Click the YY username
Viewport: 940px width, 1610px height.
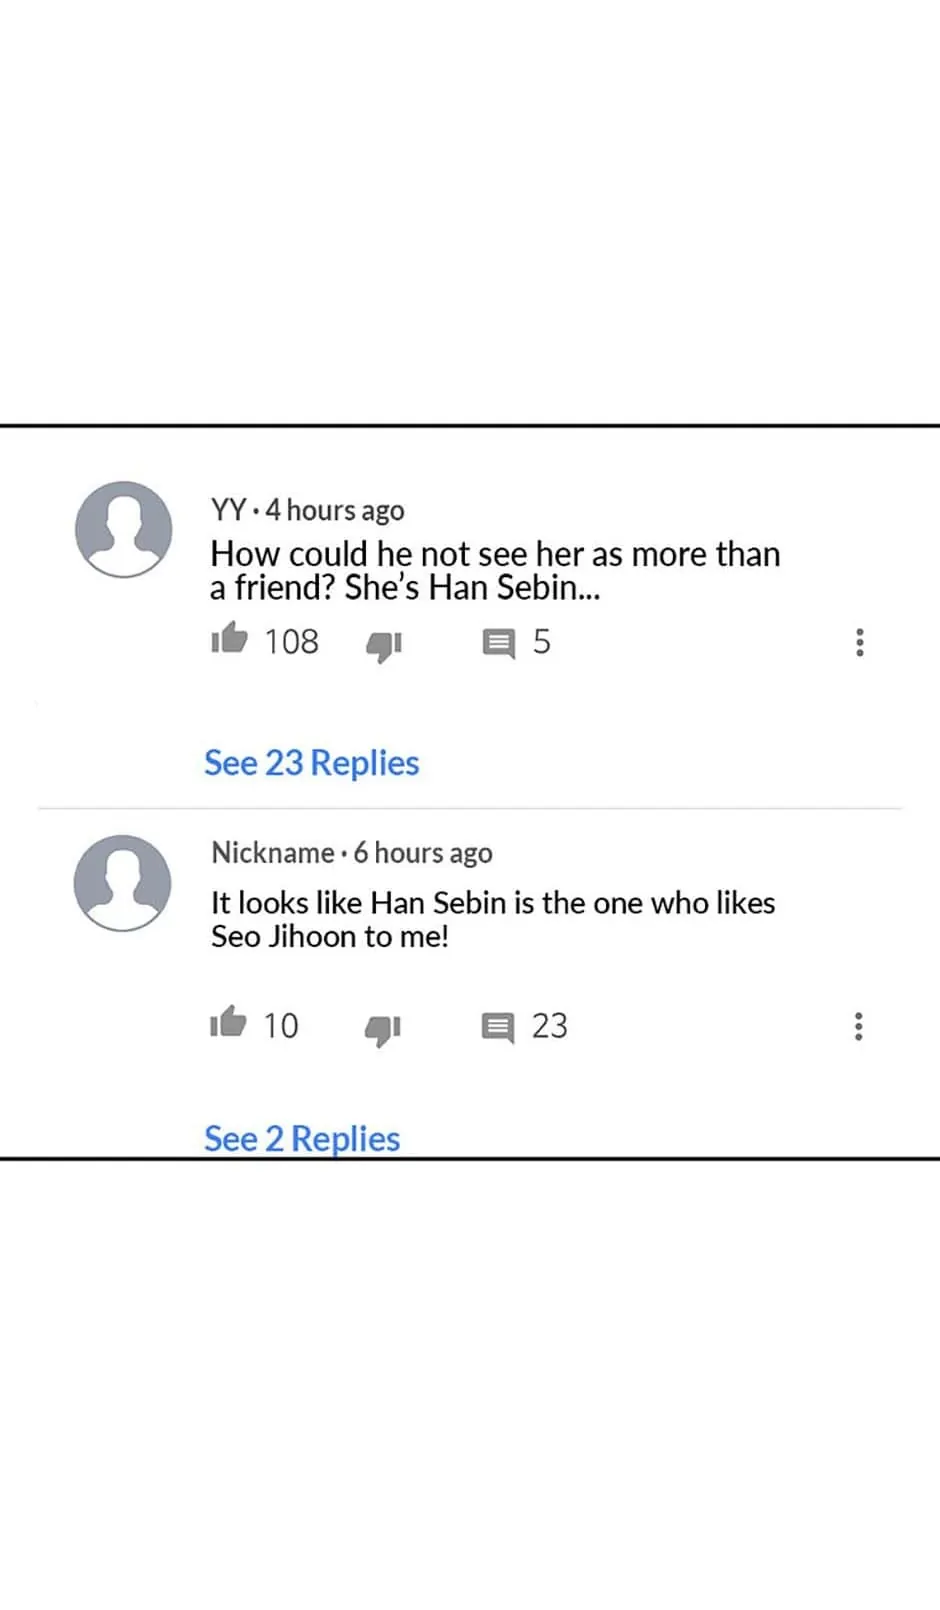pyautogui.click(x=228, y=510)
